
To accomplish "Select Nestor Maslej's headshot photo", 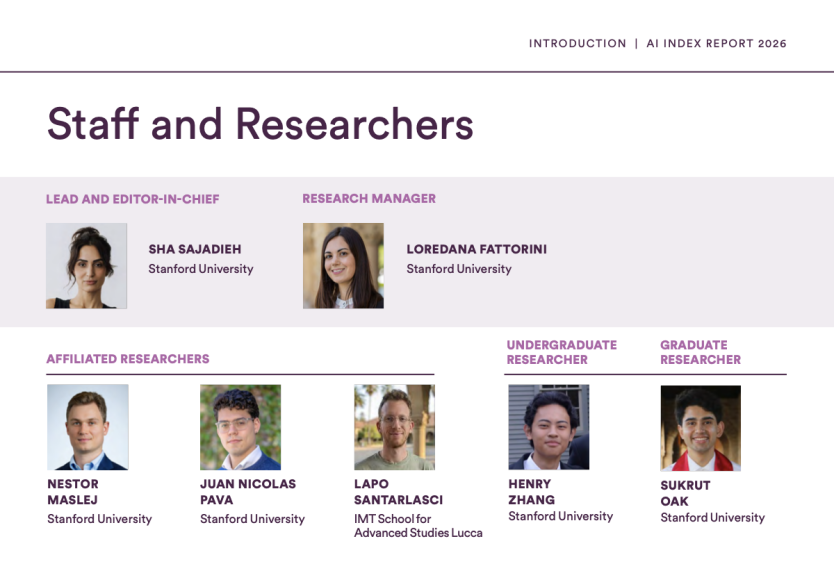I will click(88, 427).
